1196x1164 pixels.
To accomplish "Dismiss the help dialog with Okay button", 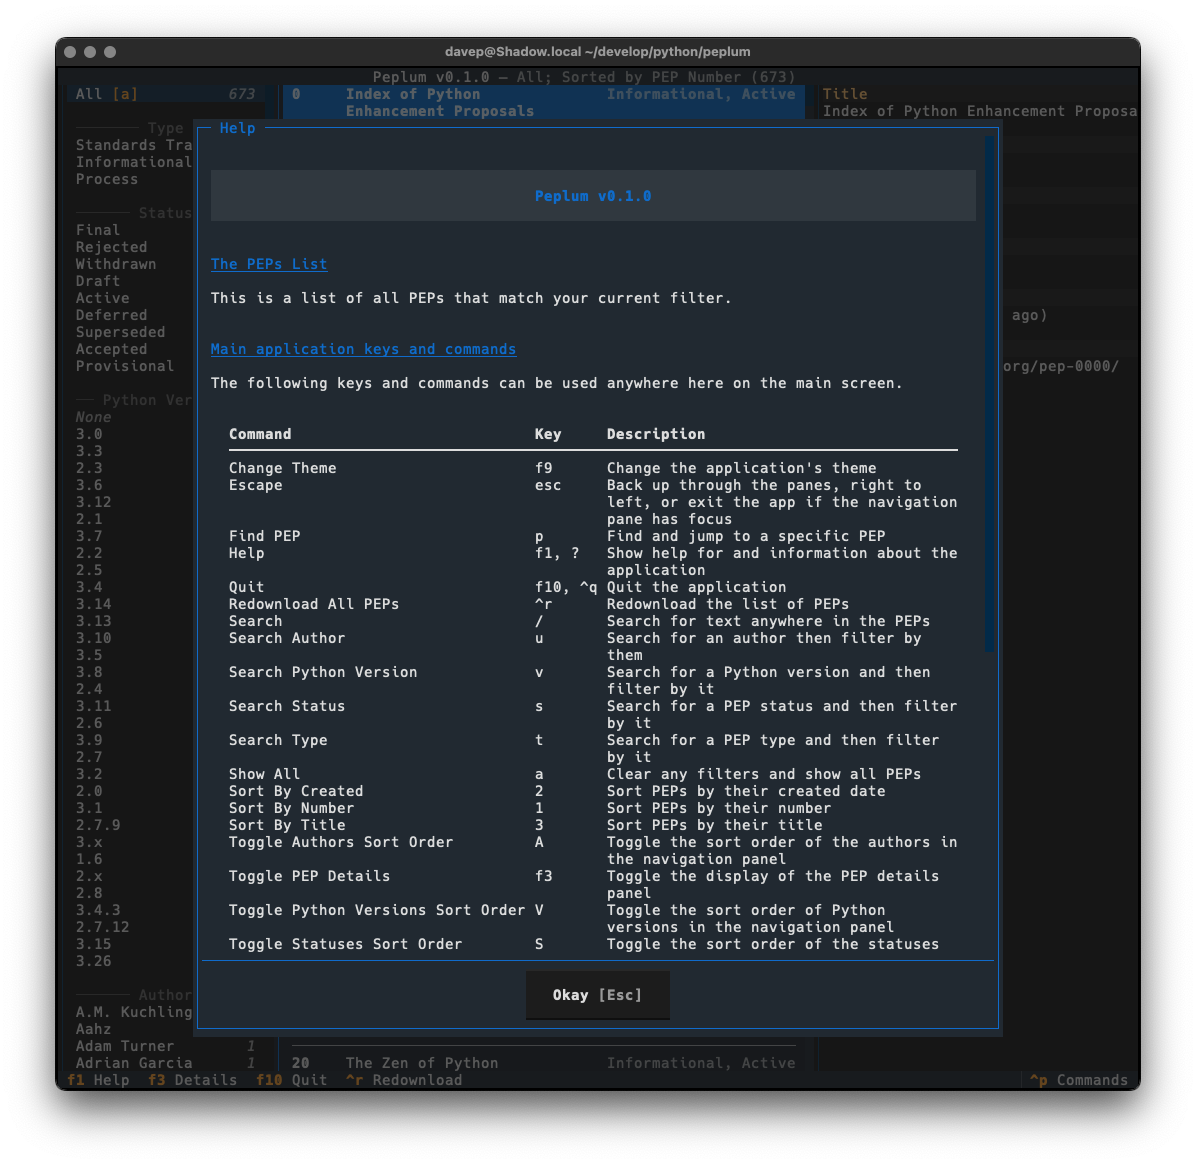I will pos(597,995).
